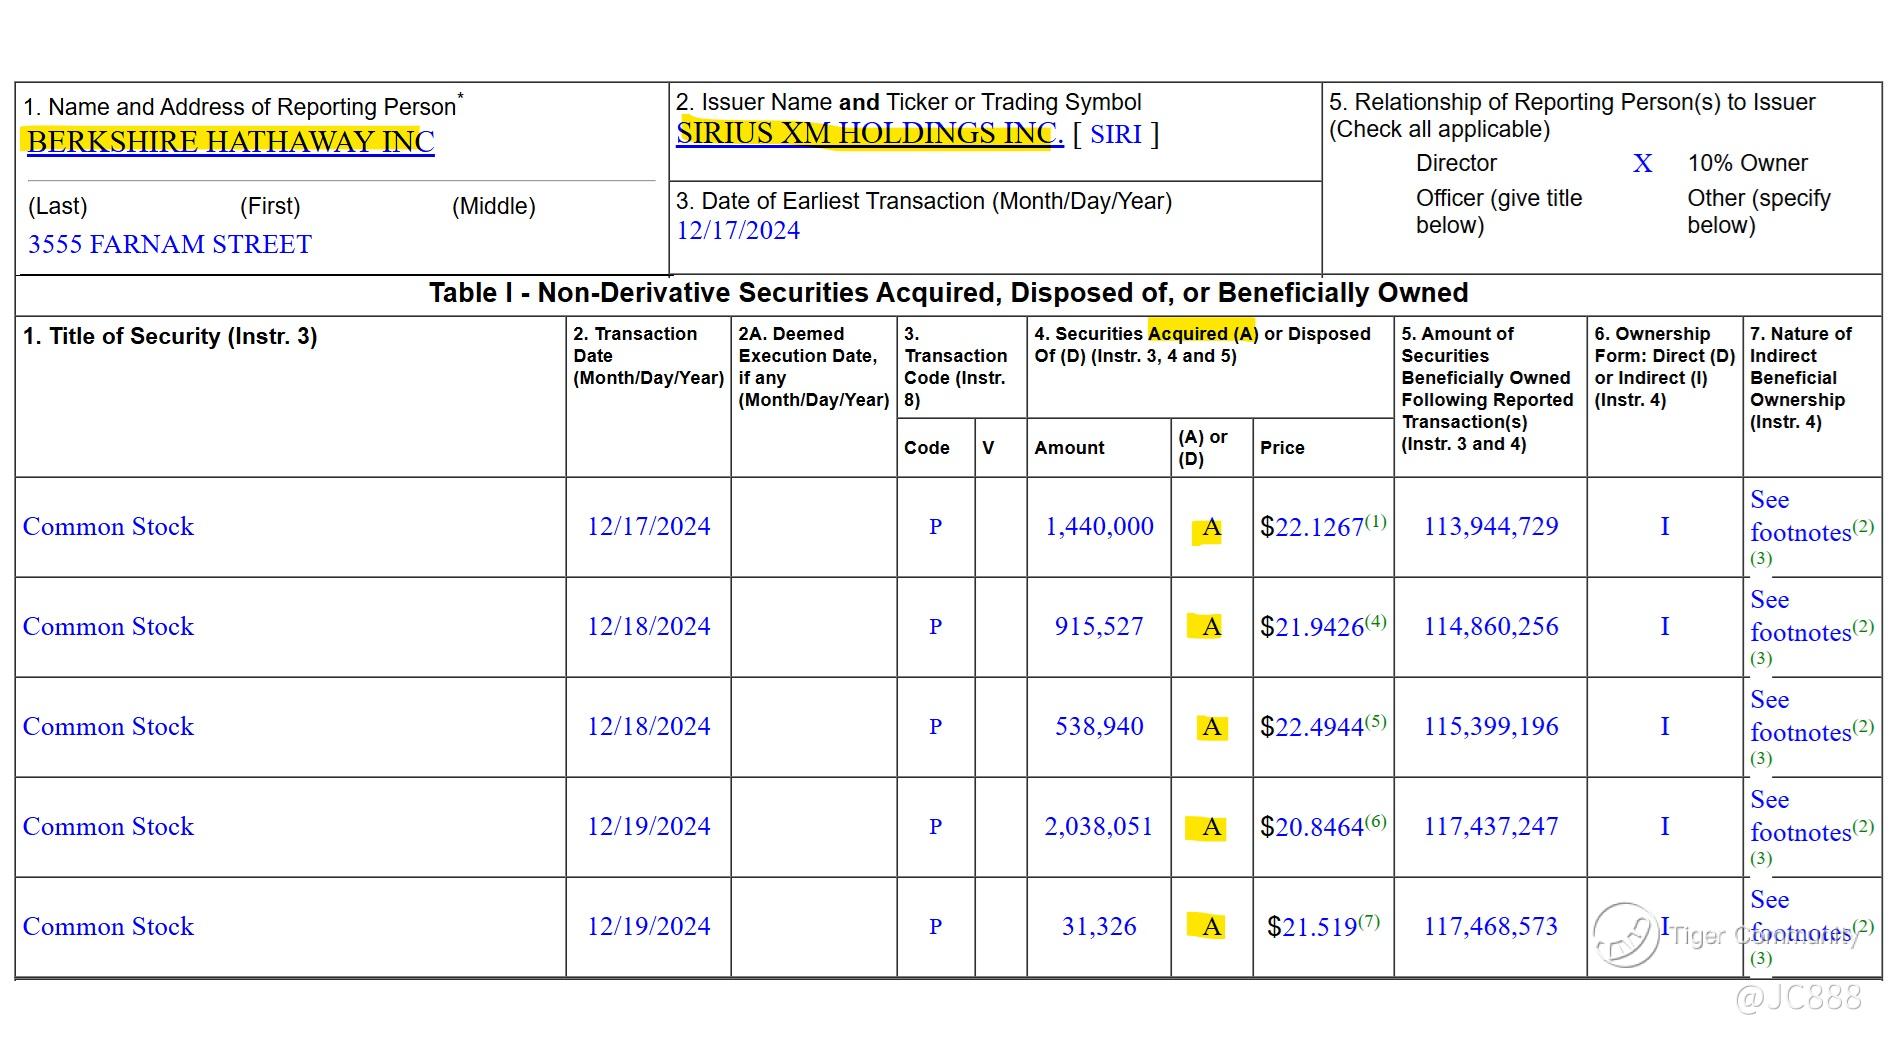1899x1040 pixels.
Task: Open footnote (1) next to price $22.1267
Action: coord(1376,521)
